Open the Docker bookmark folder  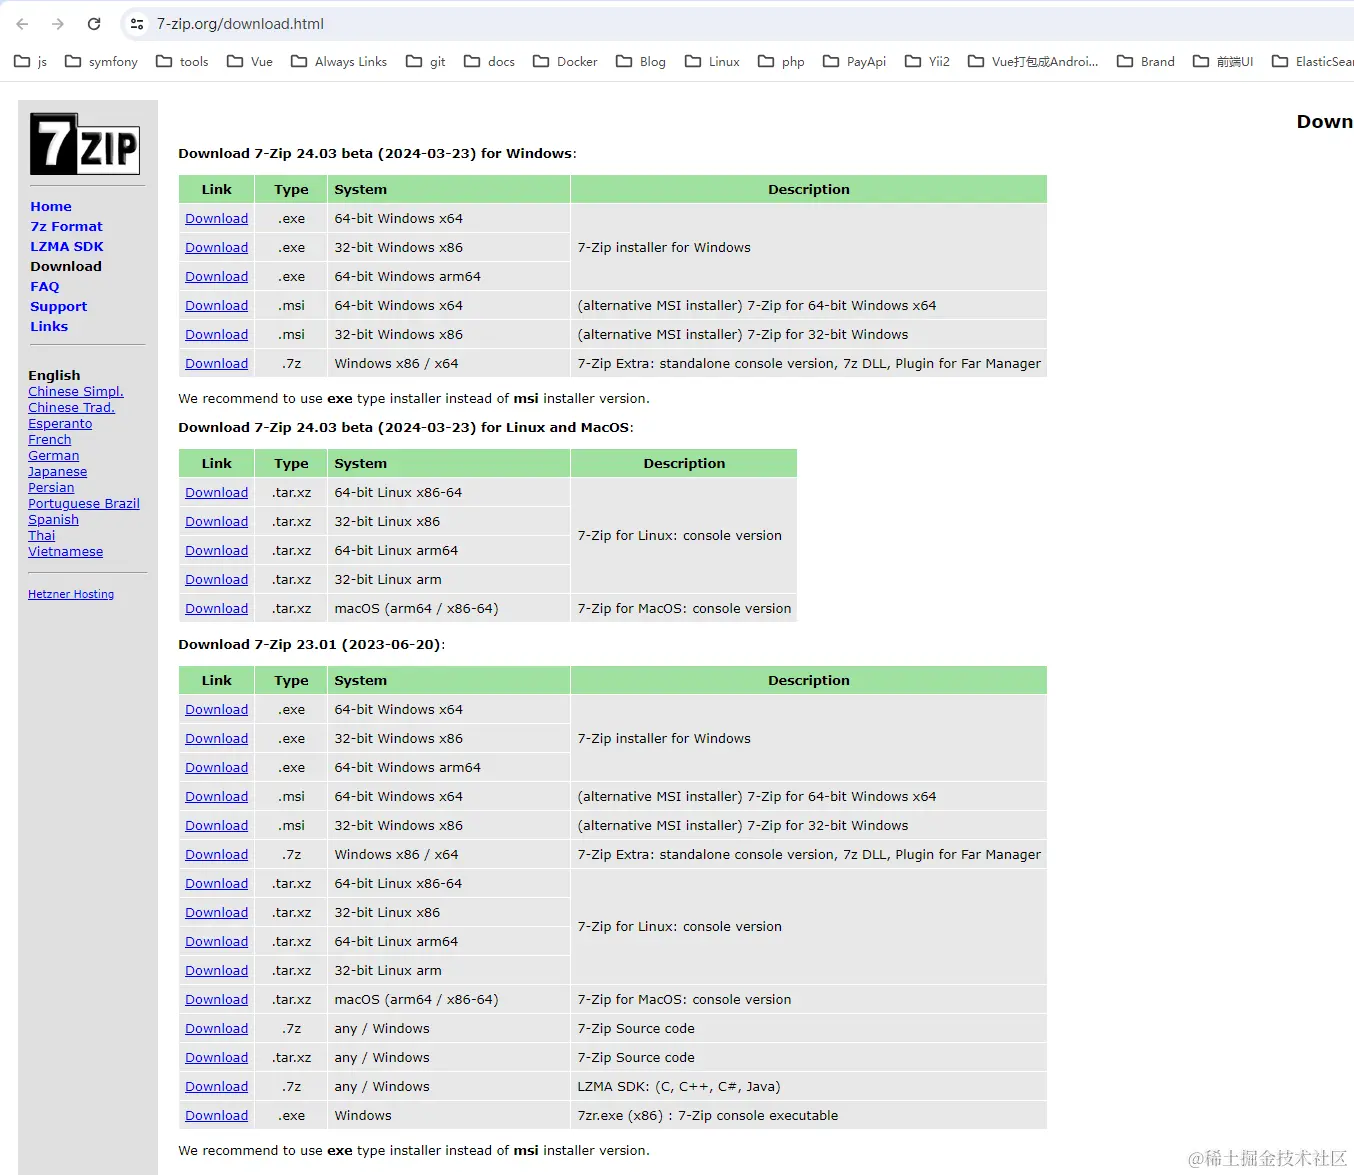(x=565, y=62)
